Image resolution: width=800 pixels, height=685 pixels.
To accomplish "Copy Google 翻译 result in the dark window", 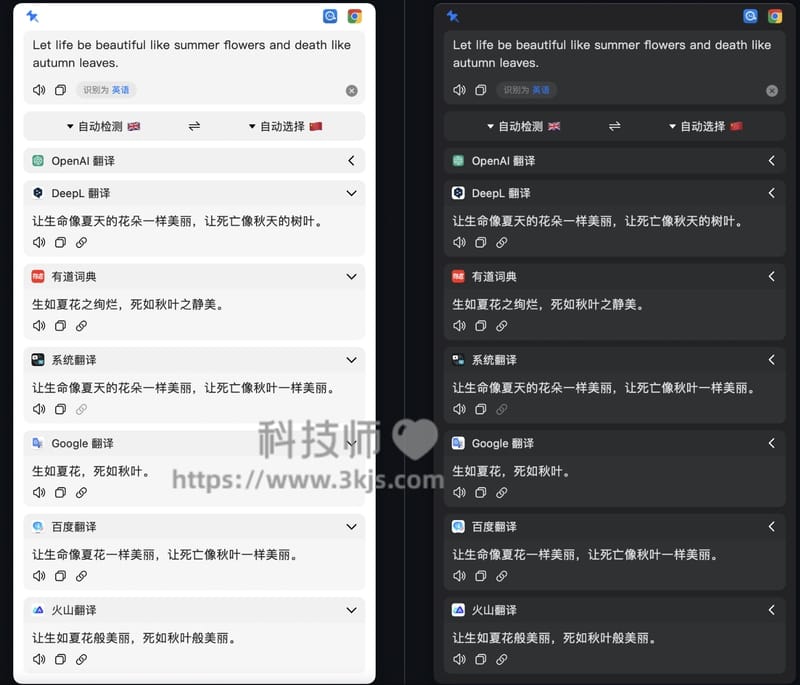I will (x=481, y=492).
